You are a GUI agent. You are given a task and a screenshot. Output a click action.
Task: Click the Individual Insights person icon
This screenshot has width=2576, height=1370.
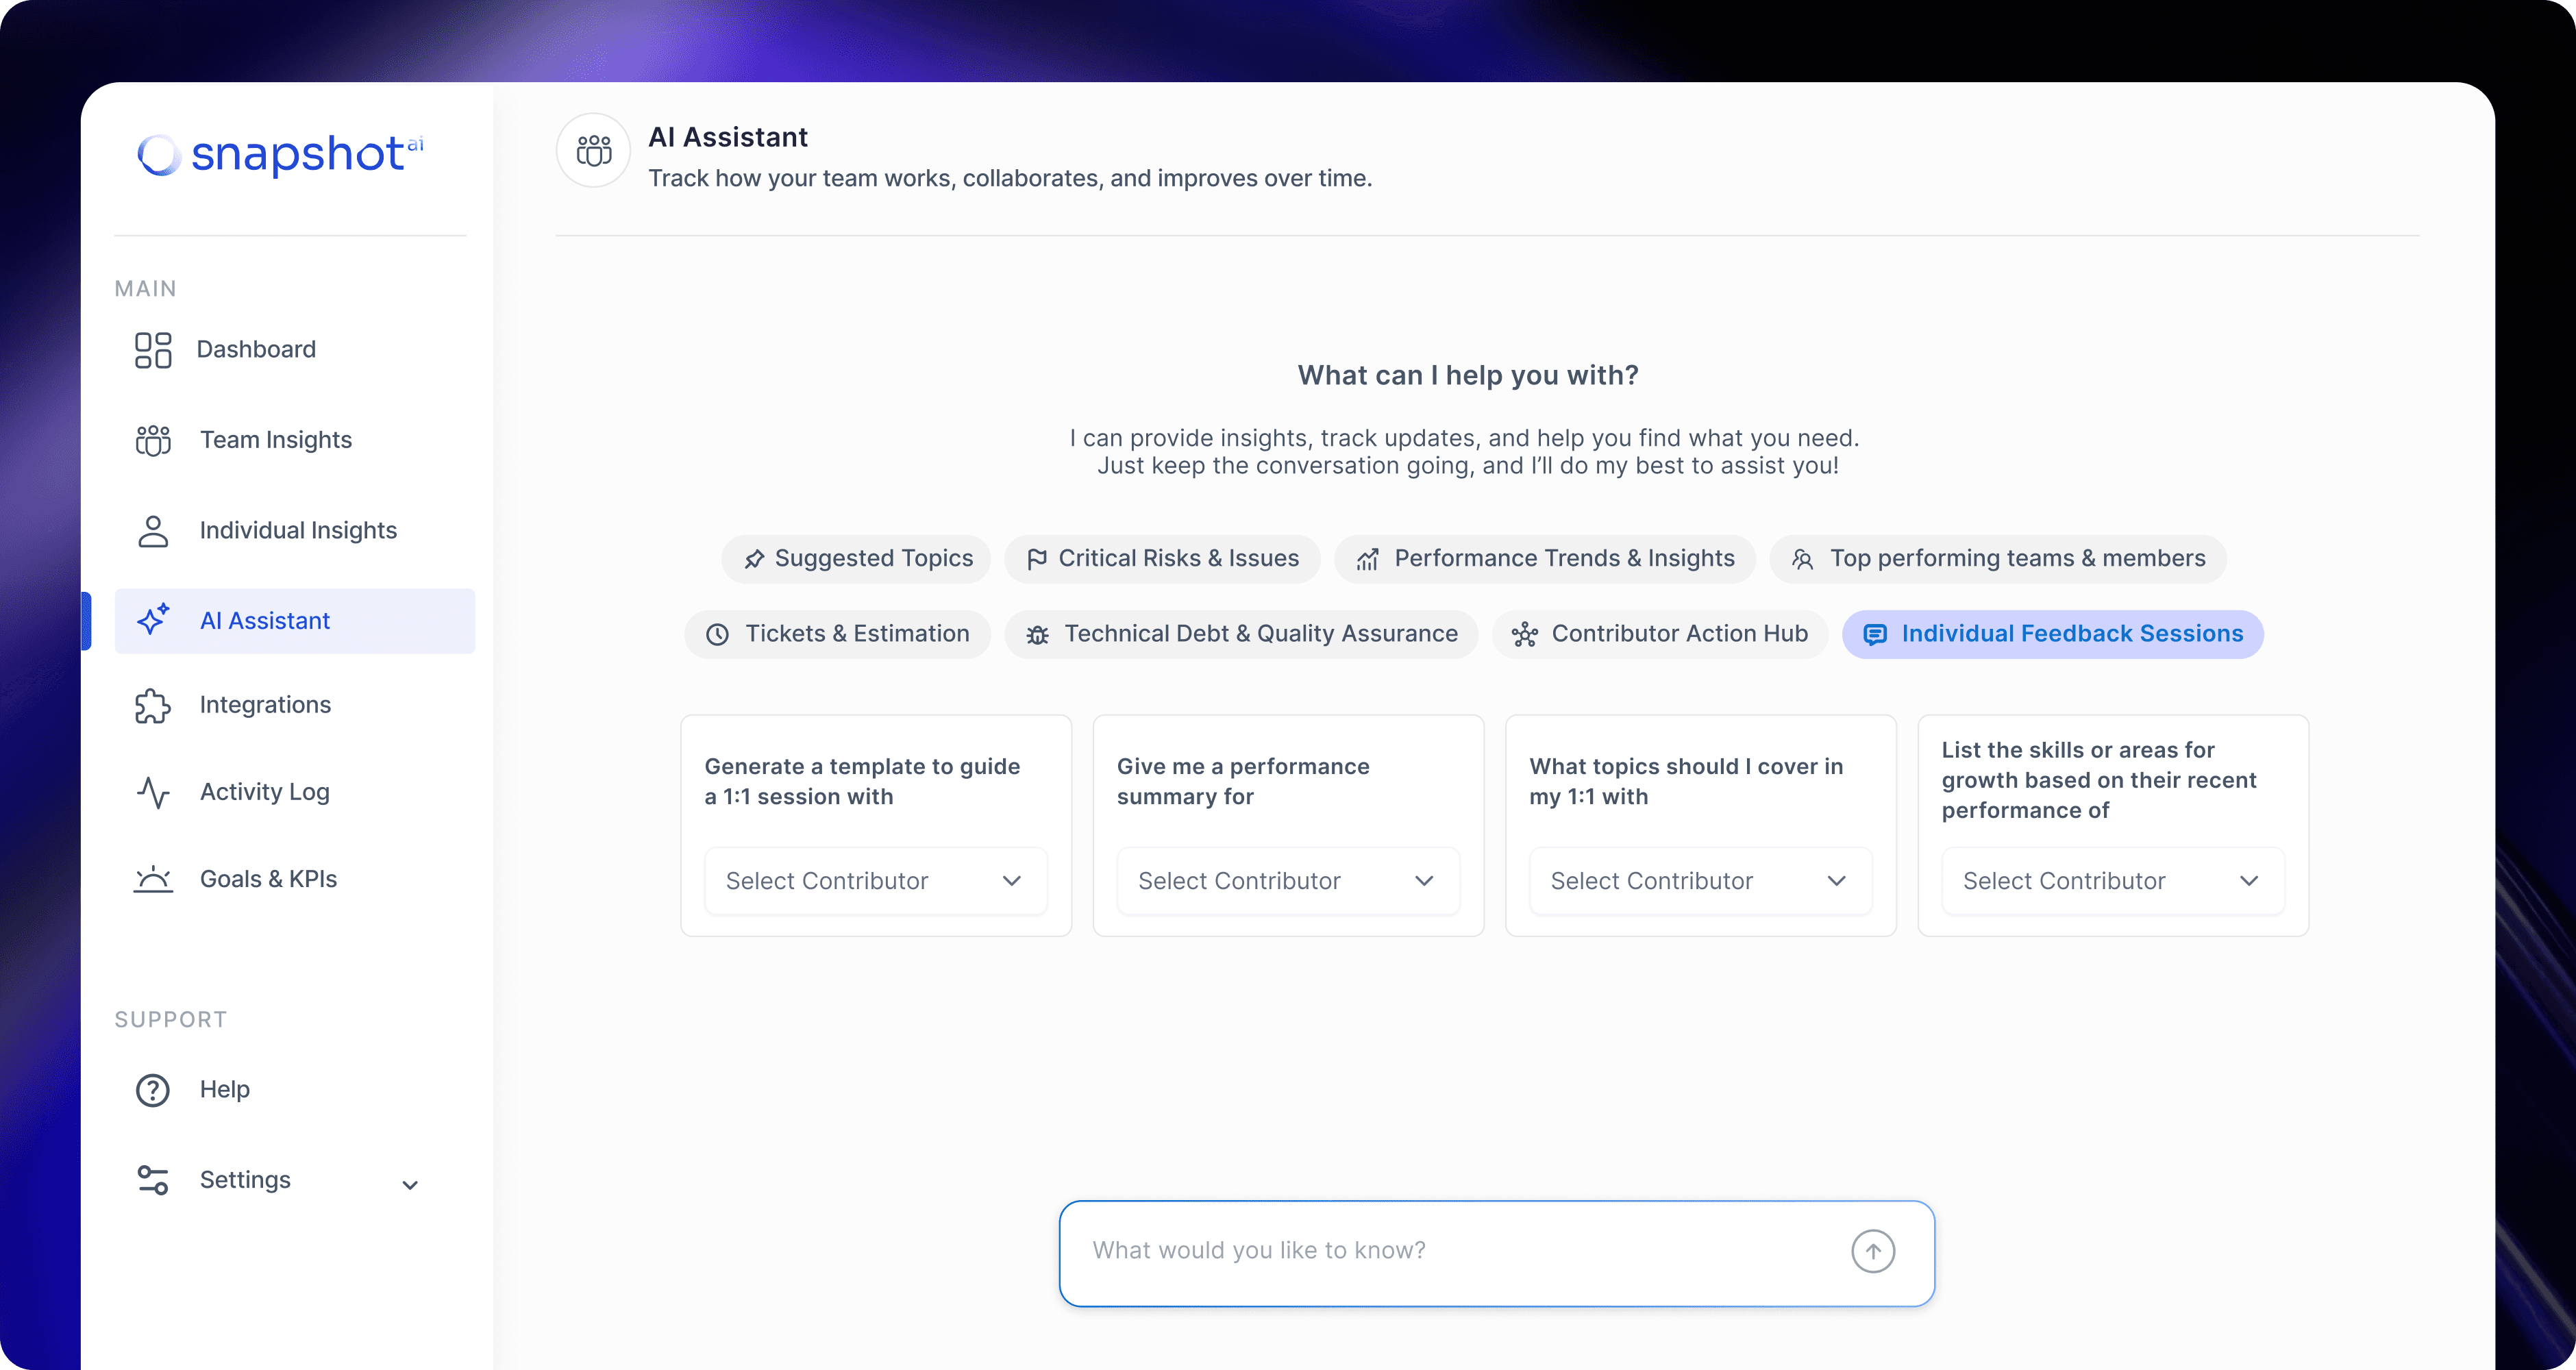click(153, 531)
